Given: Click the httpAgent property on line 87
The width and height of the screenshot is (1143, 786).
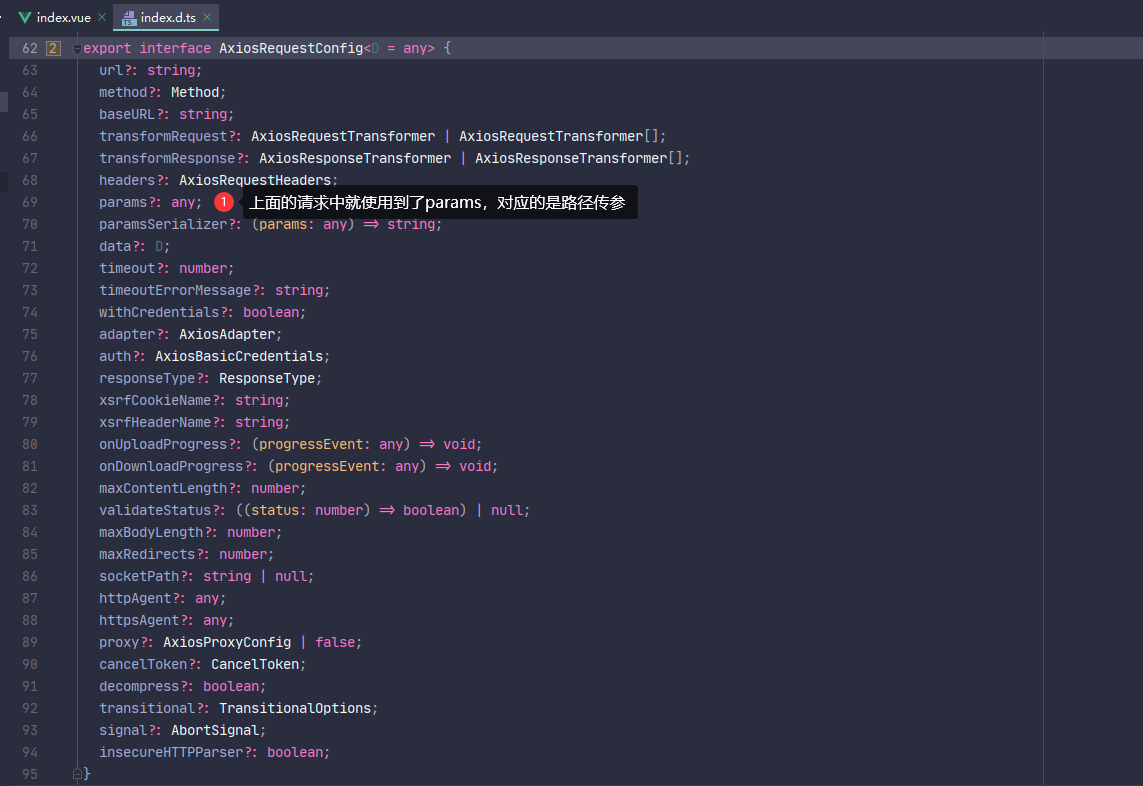Looking at the screenshot, I should (x=135, y=598).
